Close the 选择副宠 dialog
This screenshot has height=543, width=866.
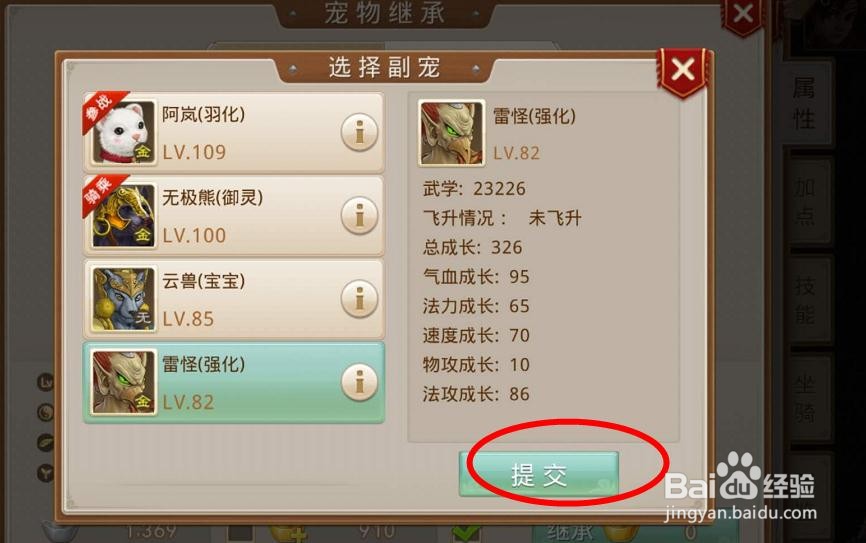point(683,70)
